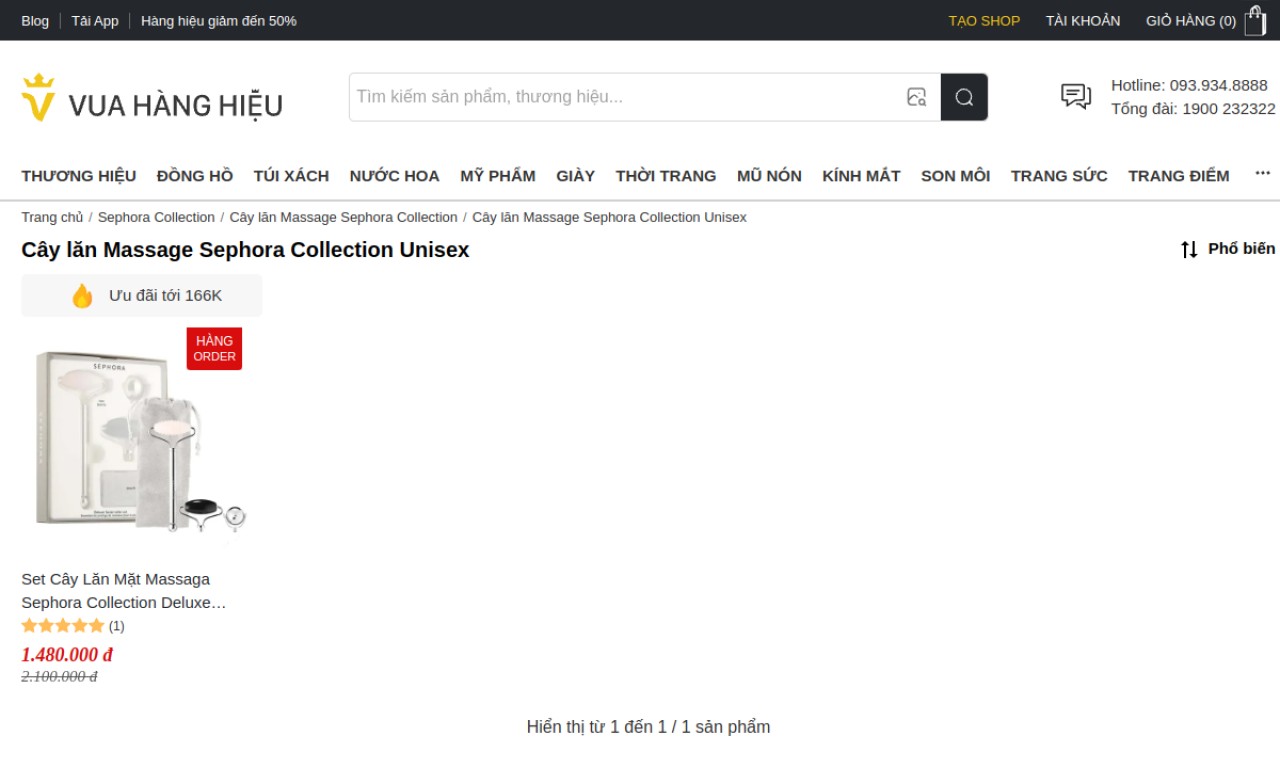The image size is (1280, 768).
Task: Open the shopping bag cart icon
Action: click(x=1255, y=20)
